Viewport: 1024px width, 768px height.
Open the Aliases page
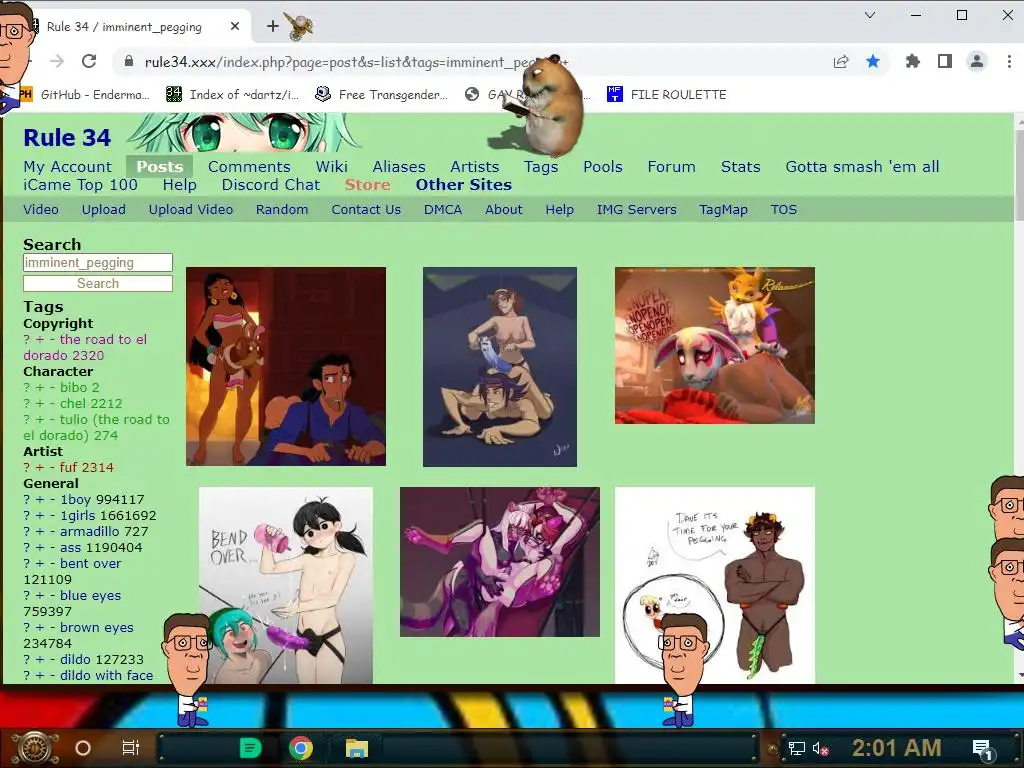[x=399, y=167]
